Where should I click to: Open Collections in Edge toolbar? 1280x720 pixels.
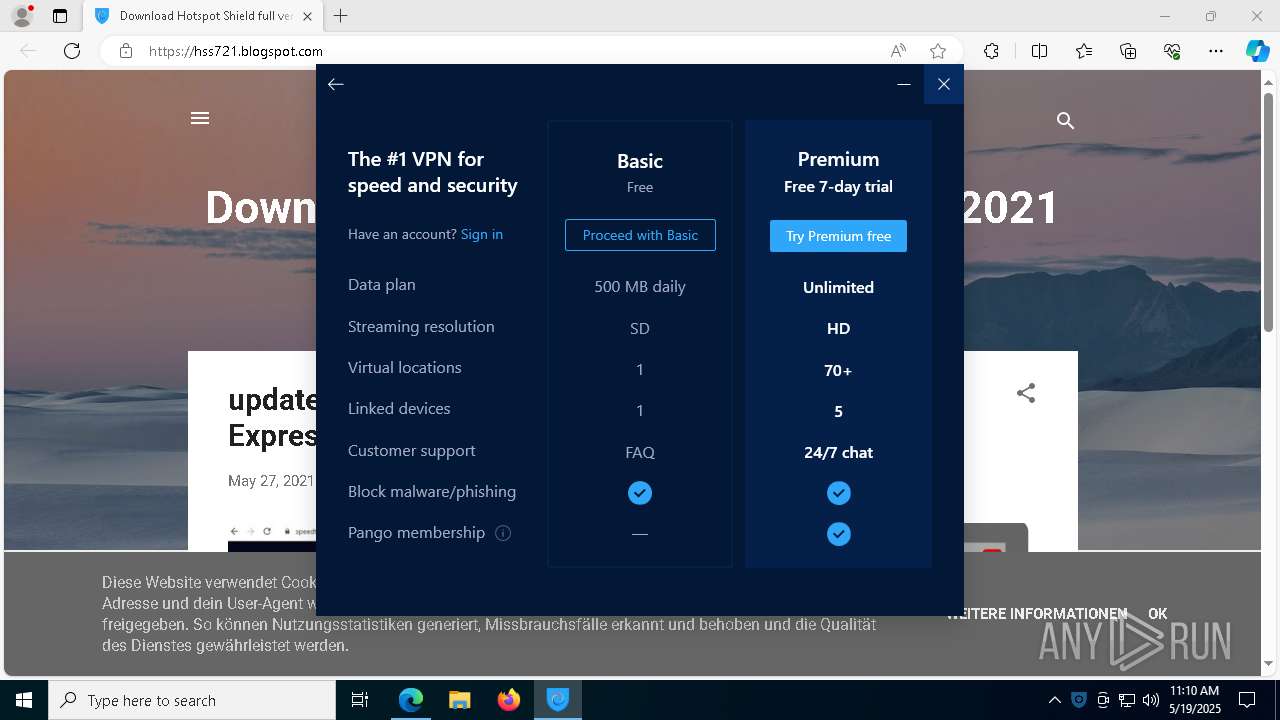[1128, 51]
